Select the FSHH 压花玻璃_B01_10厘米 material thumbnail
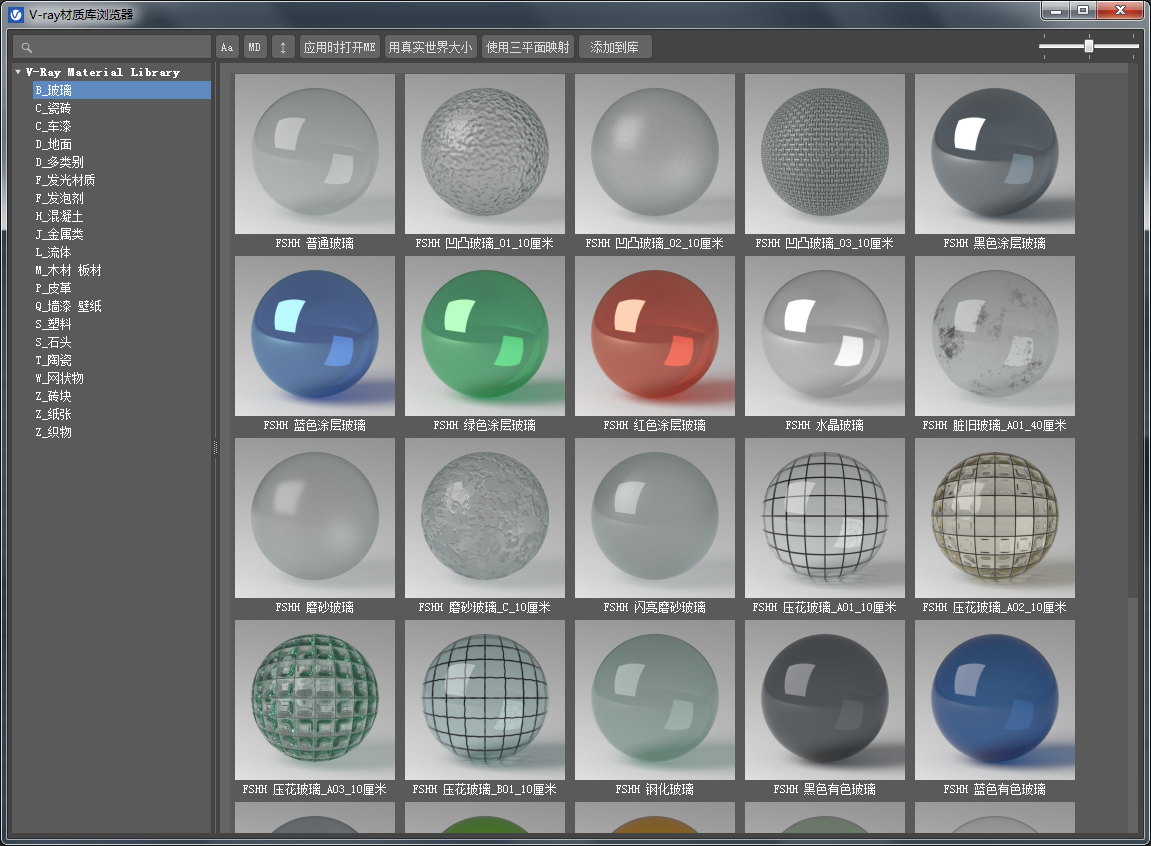Image resolution: width=1151 pixels, height=846 pixels. [484, 700]
